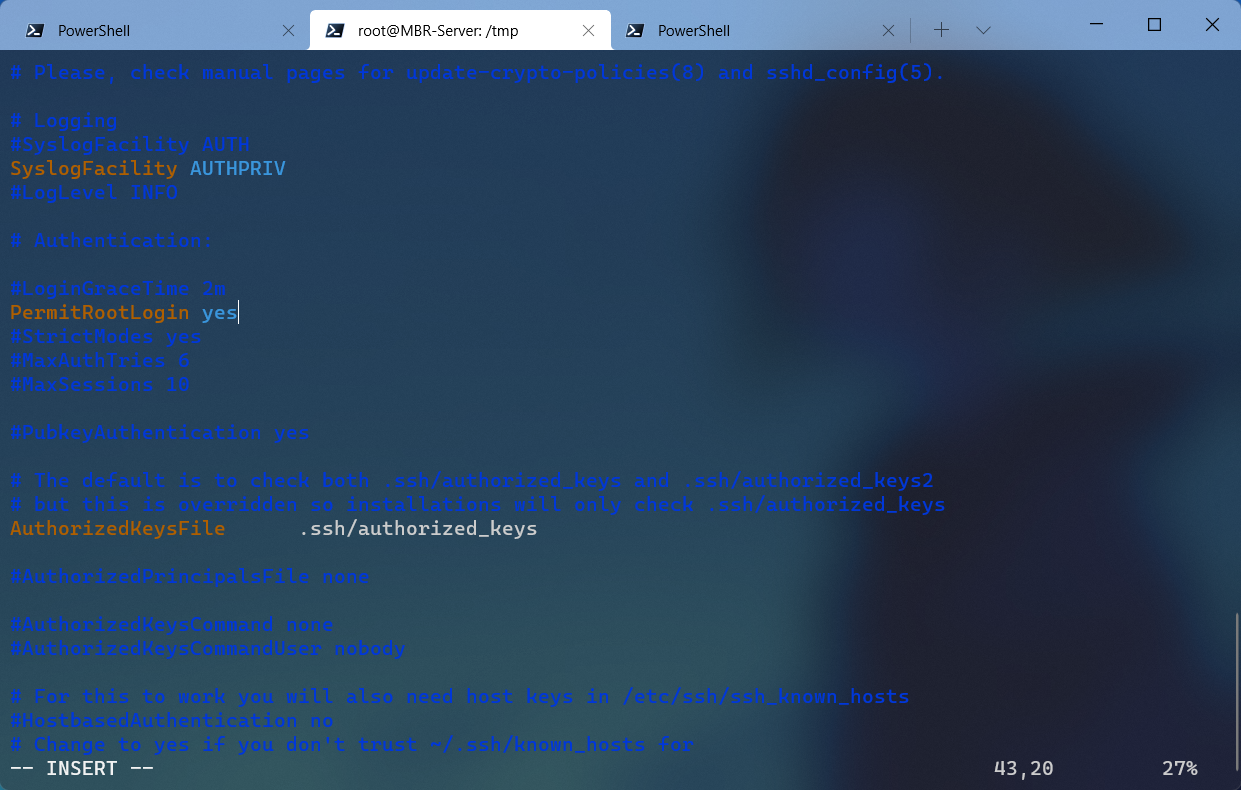The image size is (1241, 790).
Task: Maximize the Windows Terminal window
Action: pyautogui.click(x=1154, y=25)
